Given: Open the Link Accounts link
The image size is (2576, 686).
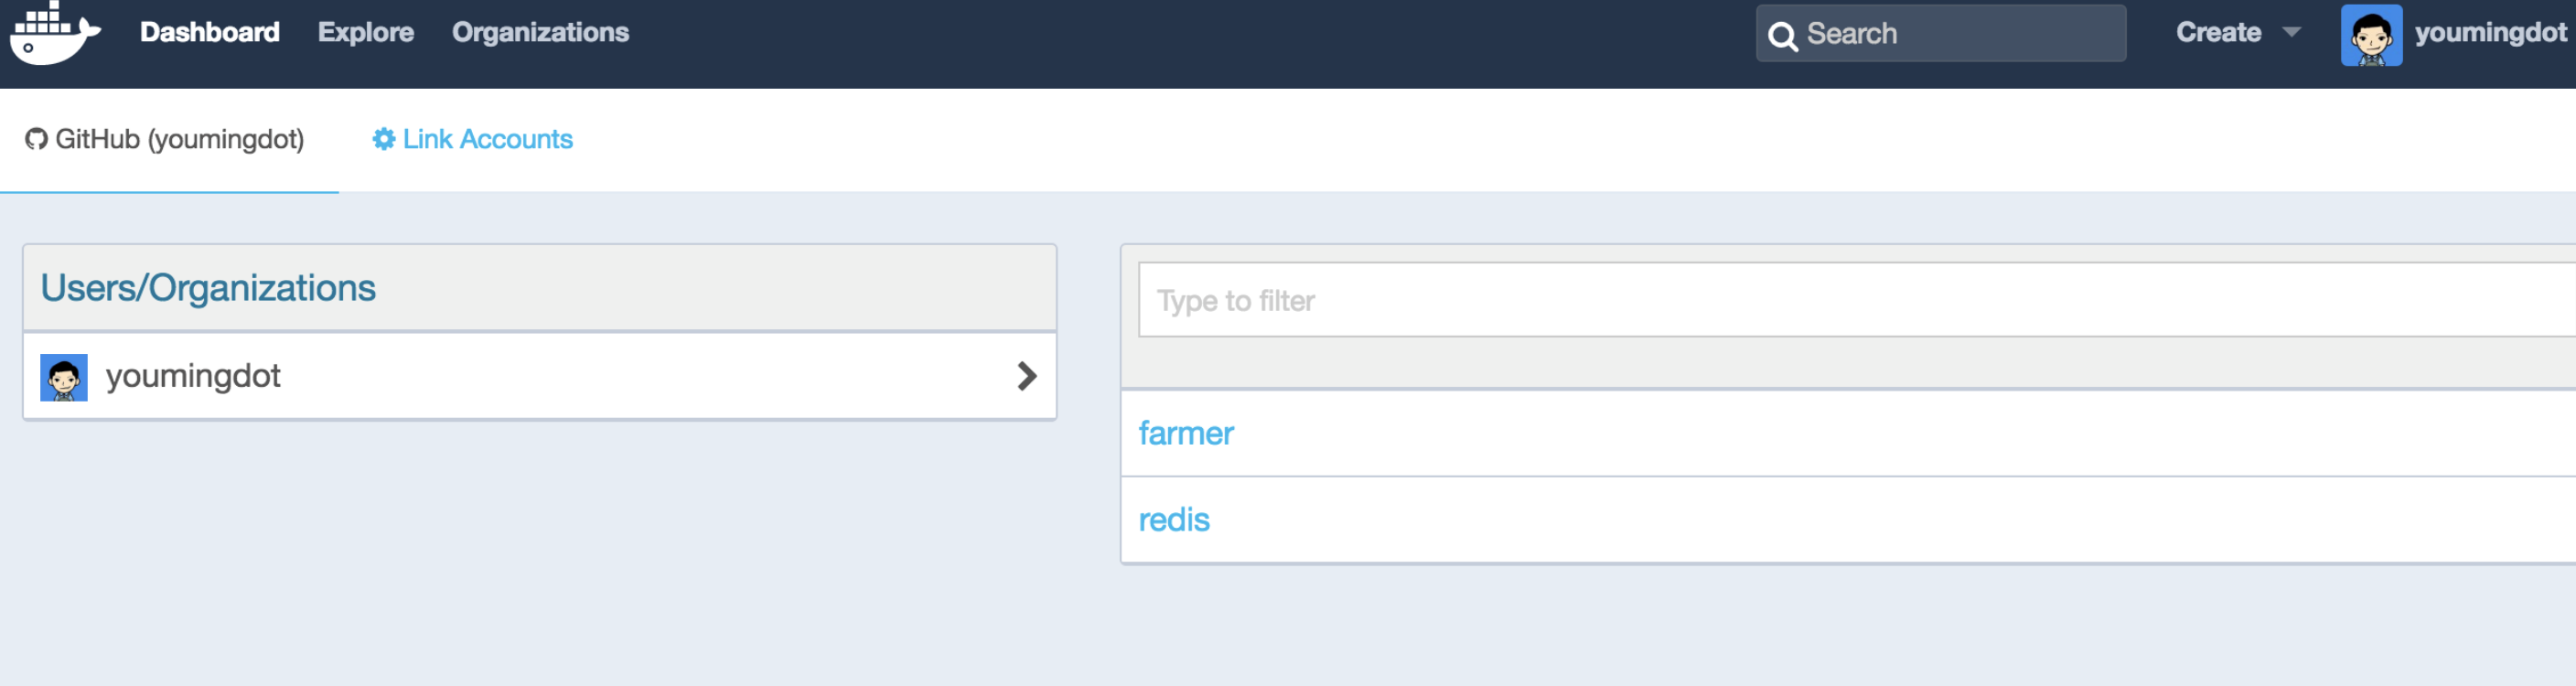Looking at the screenshot, I should [x=487, y=139].
